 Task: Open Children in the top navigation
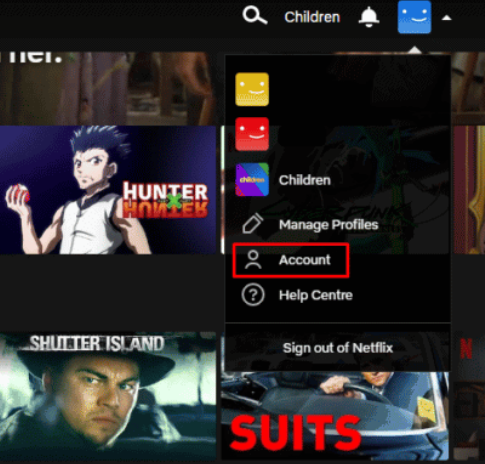[x=312, y=17]
